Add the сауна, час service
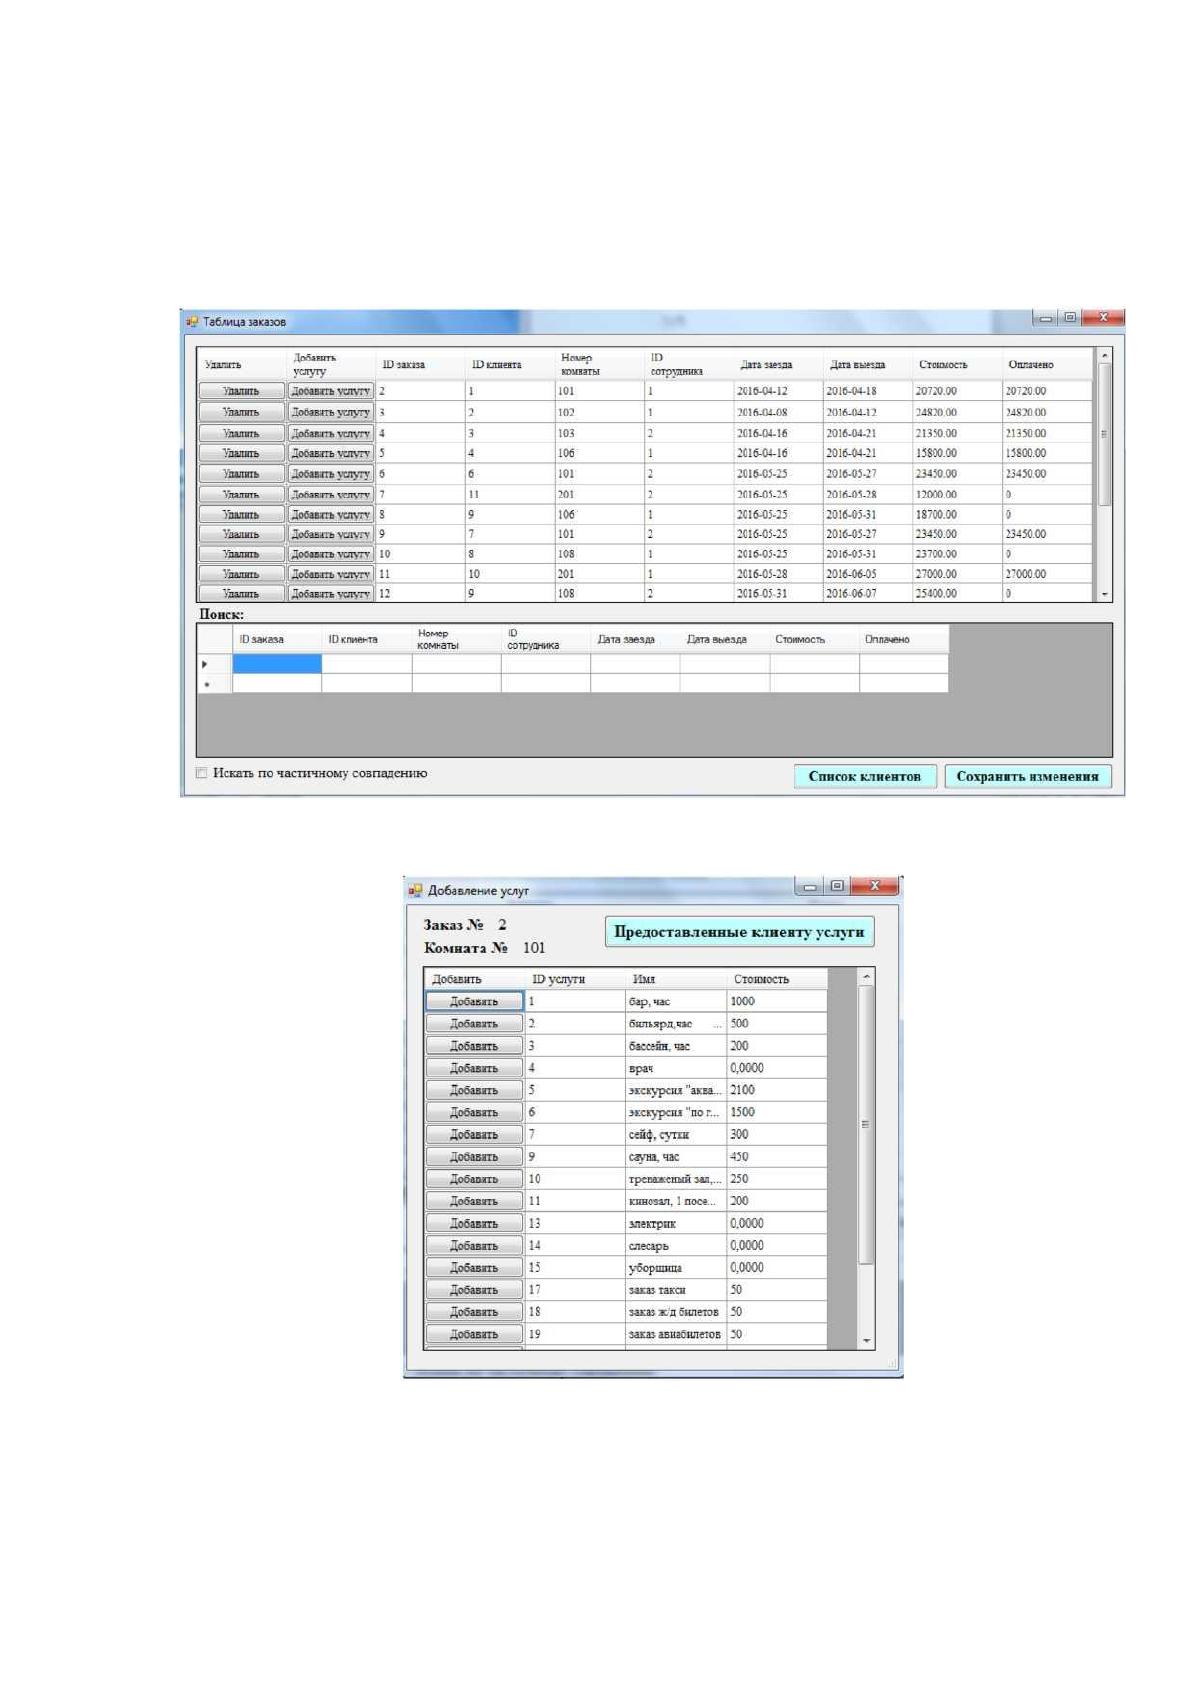The height and width of the screenshot is (1684, 1191). [x=474, y=1157]
